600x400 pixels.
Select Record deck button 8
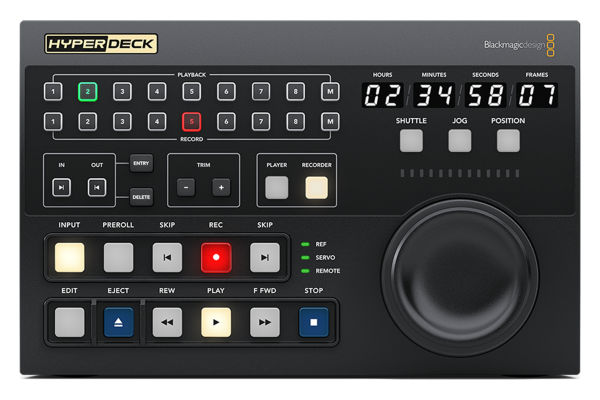[295, 122]
